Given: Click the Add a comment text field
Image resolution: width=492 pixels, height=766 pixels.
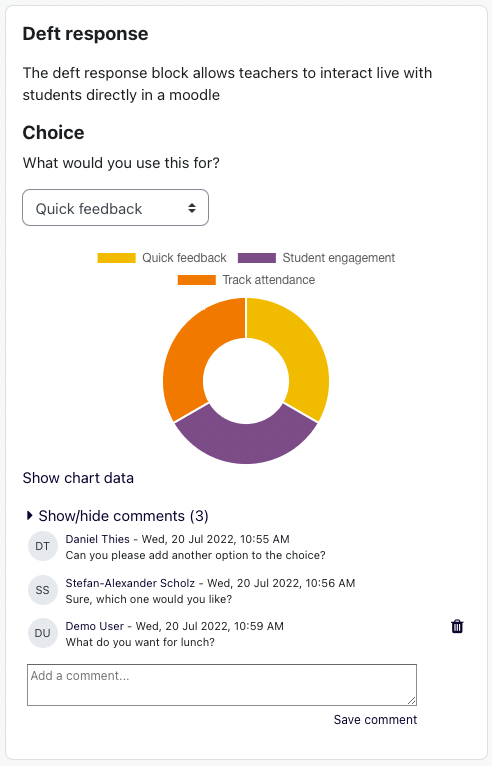Looking at the screenshot, I should click(x=222, y=685).
